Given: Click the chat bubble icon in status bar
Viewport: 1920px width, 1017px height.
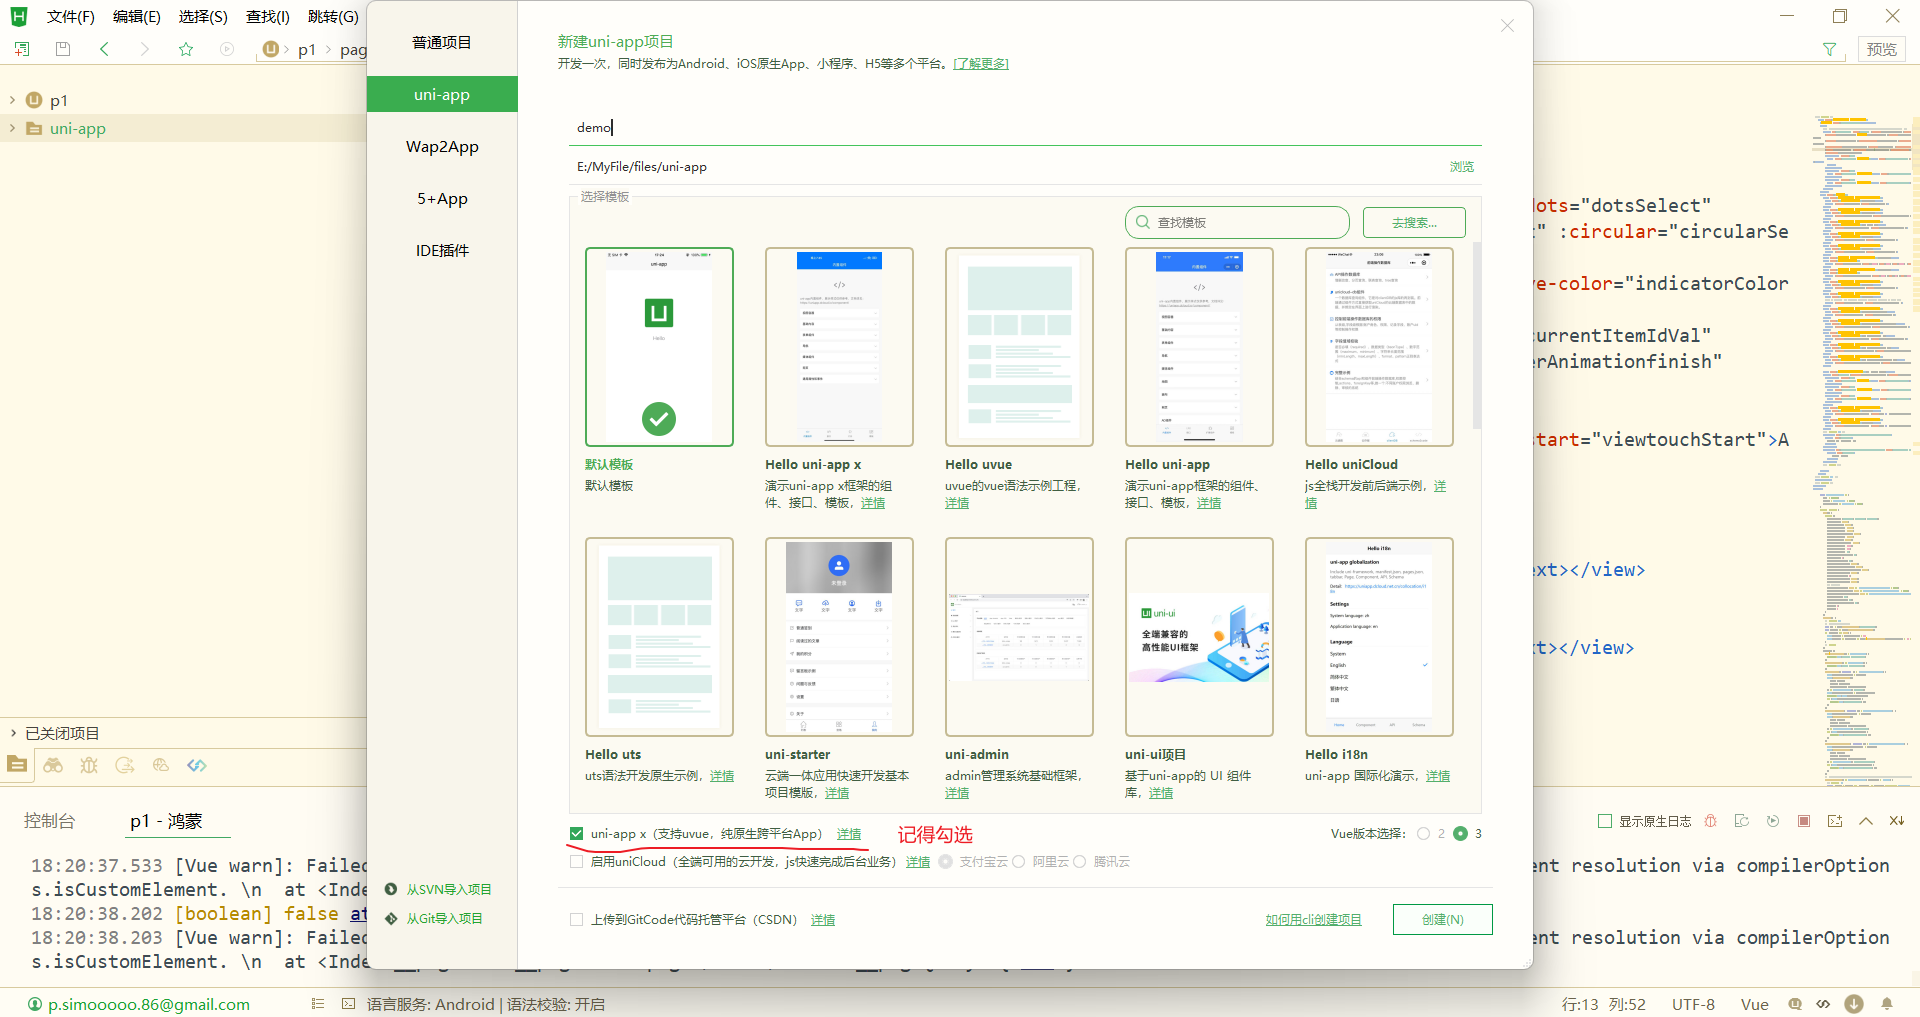Looking at the screenshot, I should point(1795,1004).
